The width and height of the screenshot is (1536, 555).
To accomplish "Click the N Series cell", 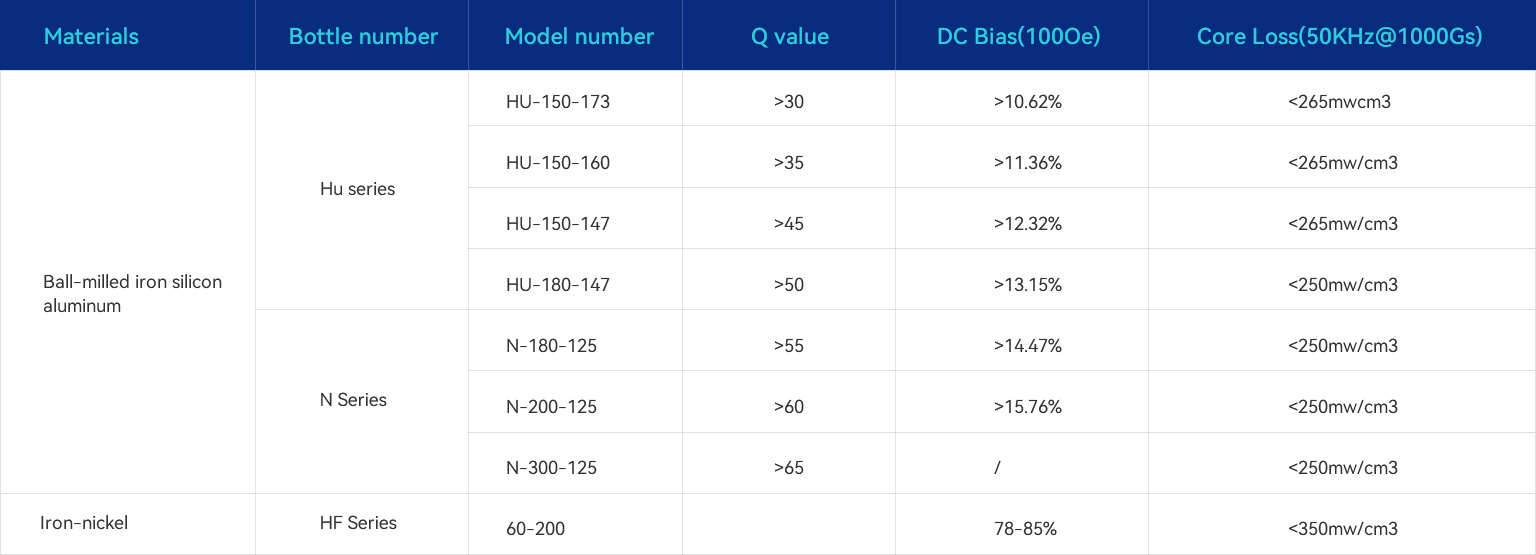I will point(353,400).
